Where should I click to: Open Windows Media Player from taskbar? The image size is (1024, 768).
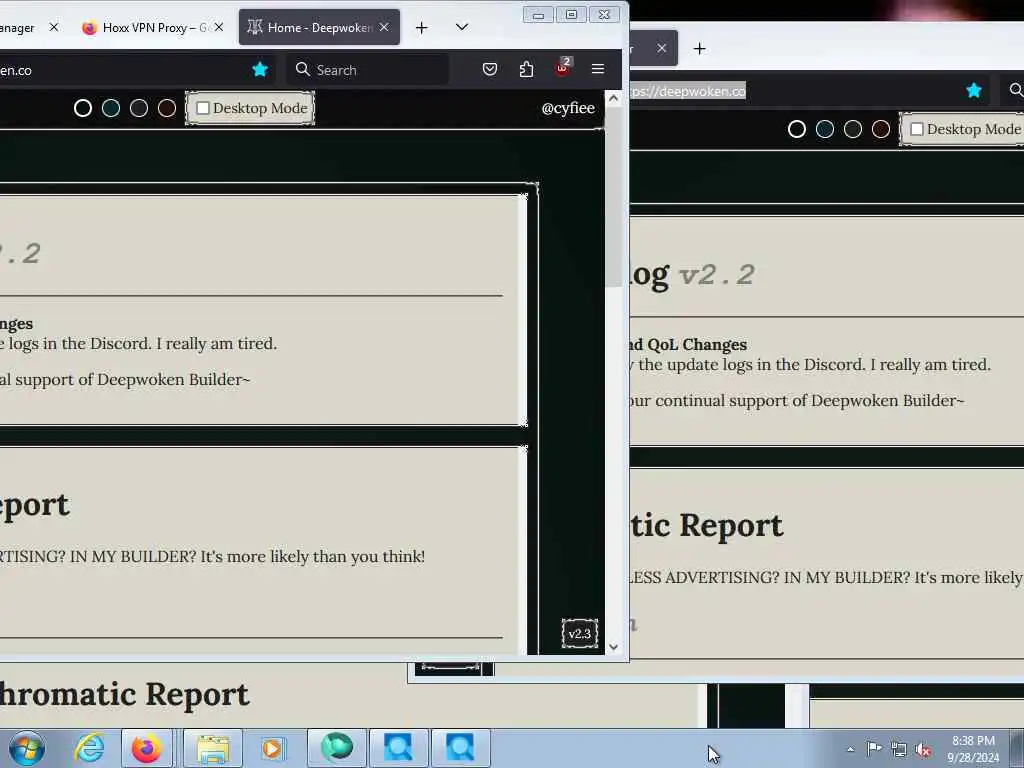272,748
